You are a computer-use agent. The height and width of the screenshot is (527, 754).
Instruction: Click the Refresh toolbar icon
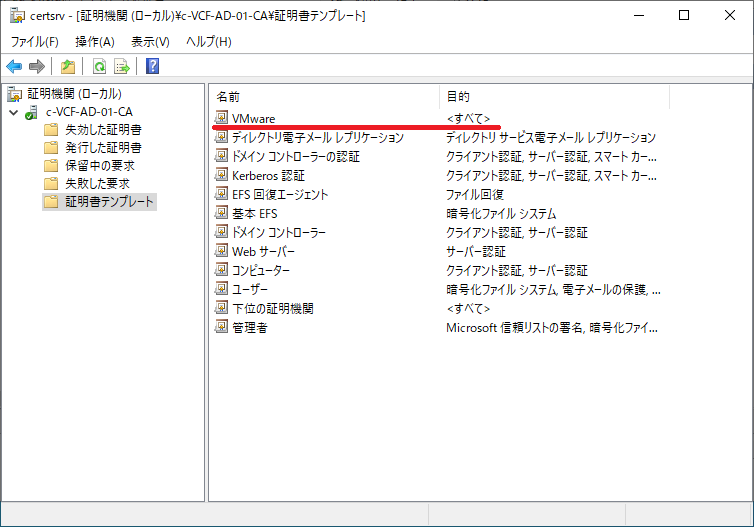pos(100,66)
